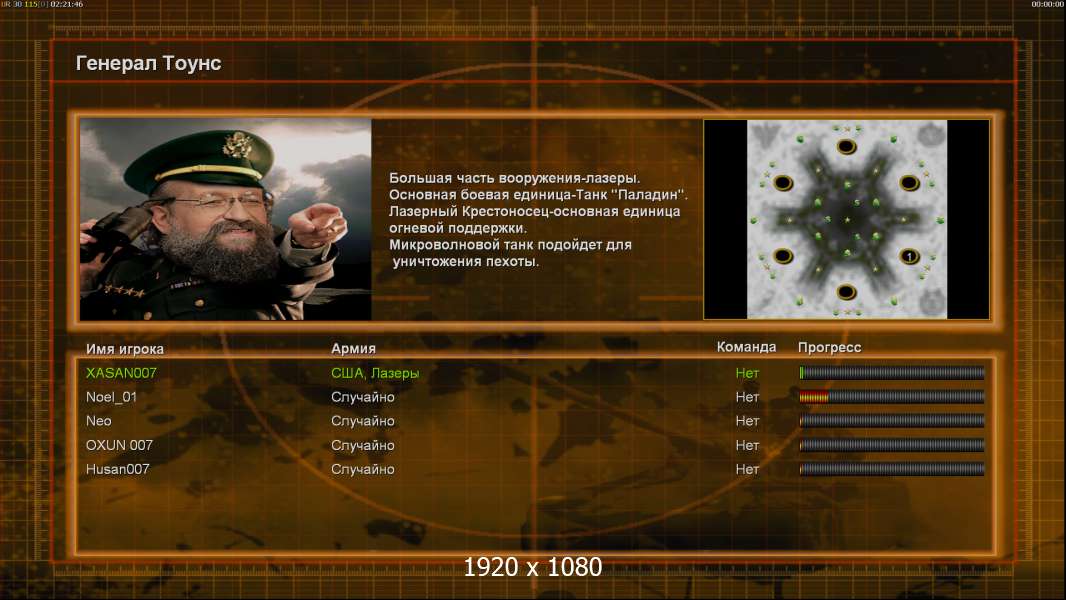Click team 'Нет' in Neo row
Screen dimensions: 1066x600
(x=747, y=421)
